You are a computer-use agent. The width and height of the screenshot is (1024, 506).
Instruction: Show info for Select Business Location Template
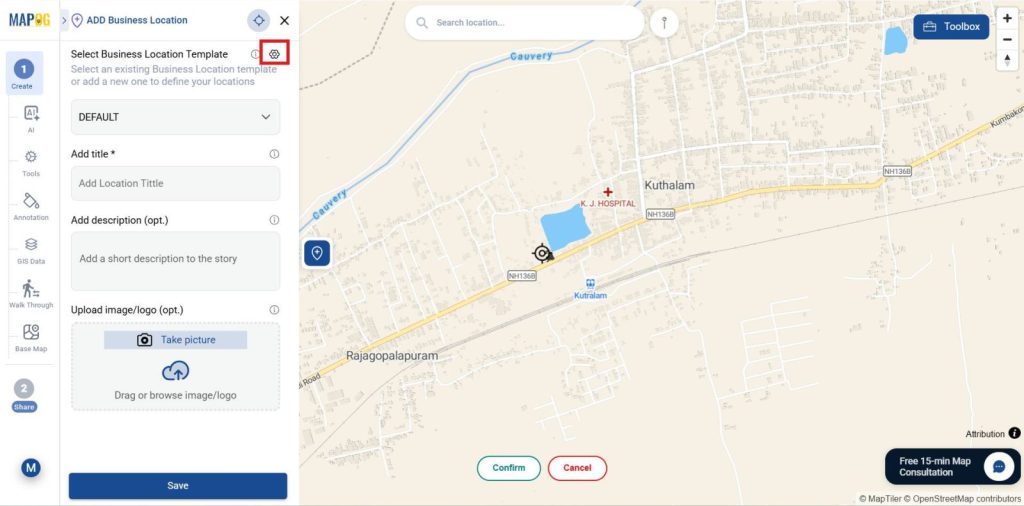point(255,54)
